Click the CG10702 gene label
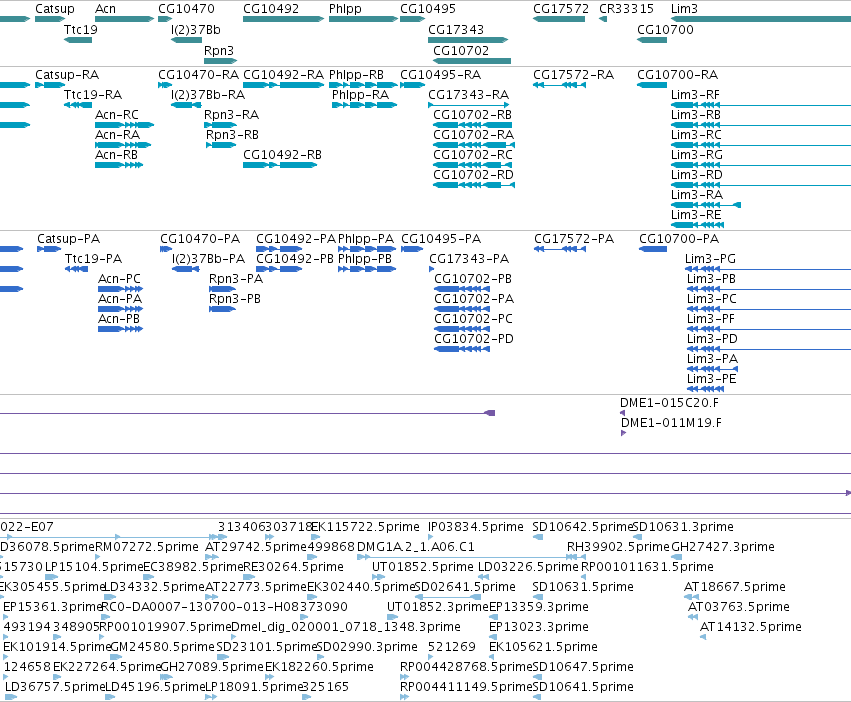851x702 pixels. click(461, 50)
